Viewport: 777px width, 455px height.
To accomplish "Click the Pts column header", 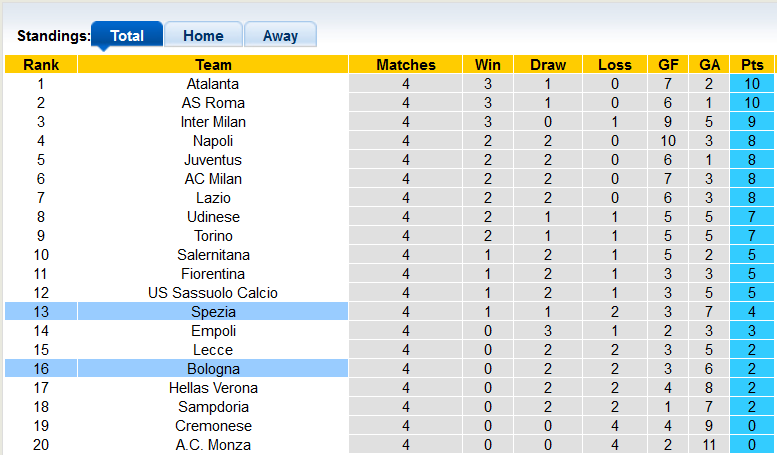I will coord(752,65).
